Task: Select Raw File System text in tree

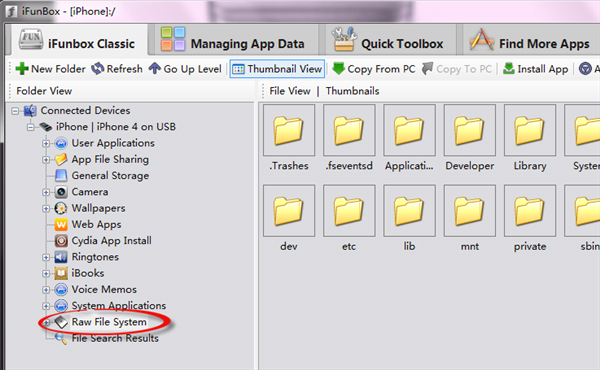Action: tap(109, 322)
